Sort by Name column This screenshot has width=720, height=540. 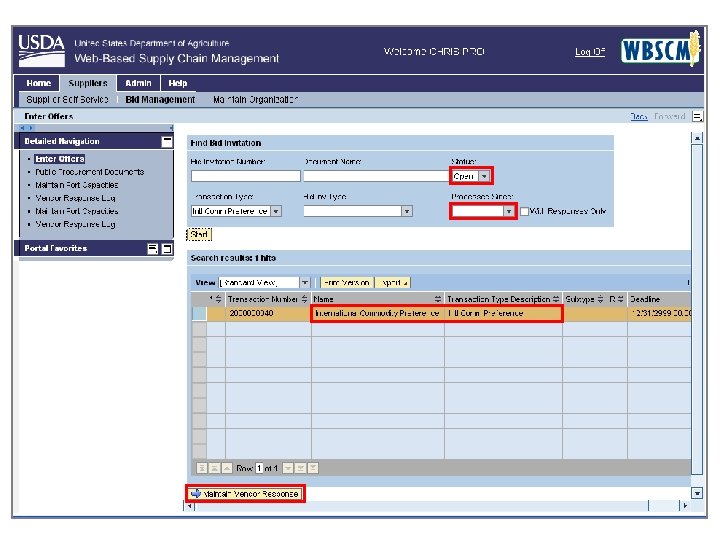tap(438, 299)
